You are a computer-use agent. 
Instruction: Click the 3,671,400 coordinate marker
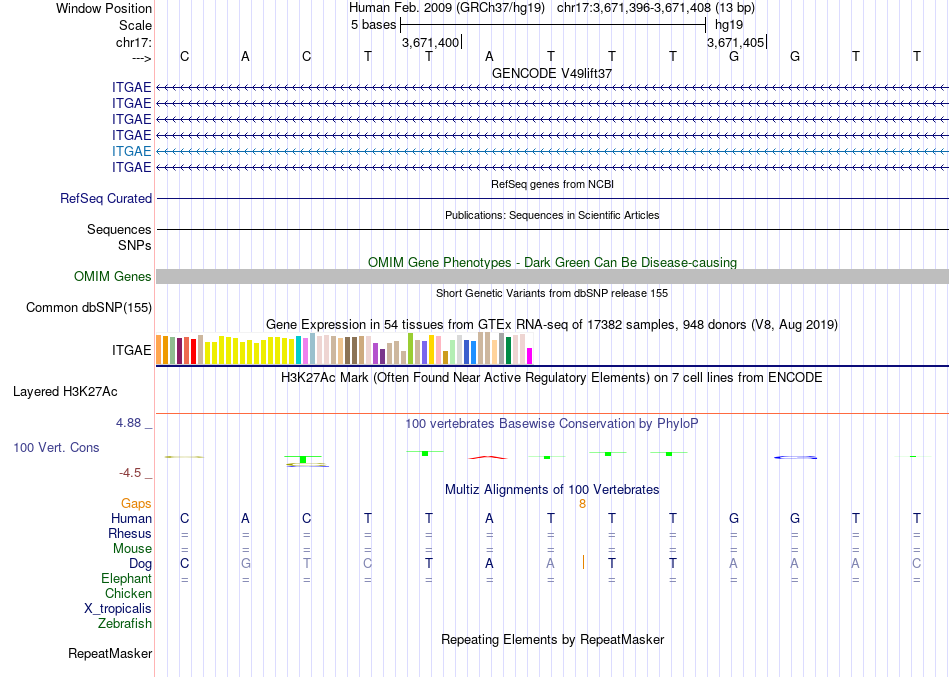(x=431, y=42)
